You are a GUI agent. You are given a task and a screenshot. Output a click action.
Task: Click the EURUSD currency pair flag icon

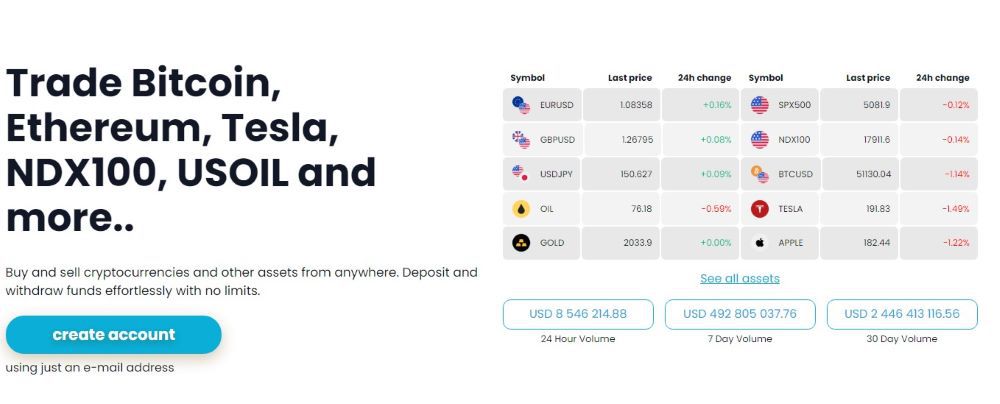point(521,104)
